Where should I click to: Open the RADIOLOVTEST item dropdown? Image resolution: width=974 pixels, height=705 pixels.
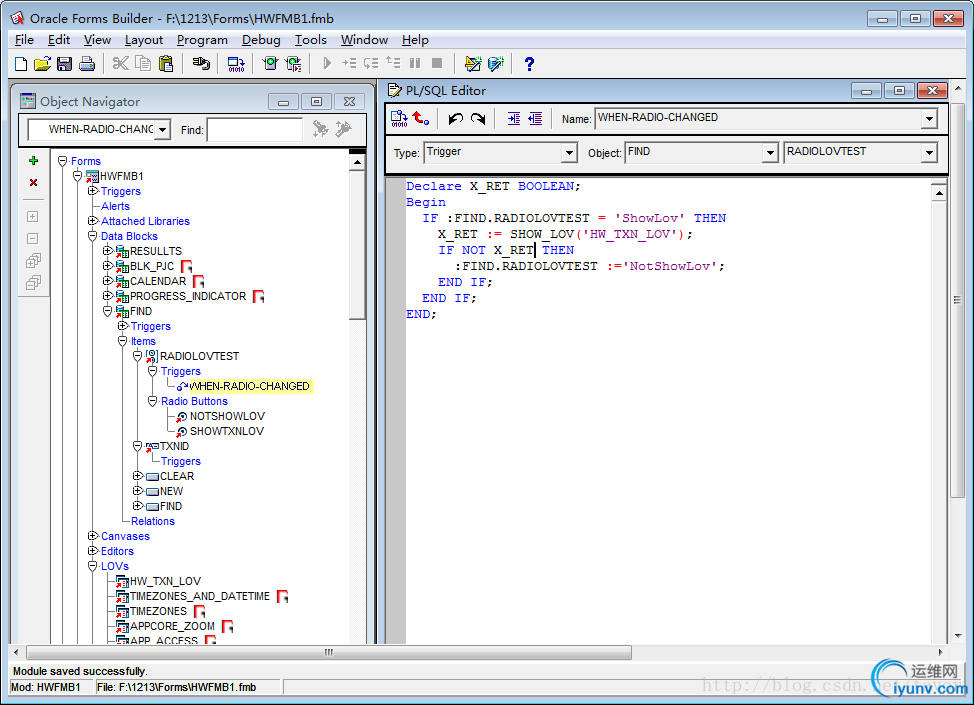click(x=929, y=152)
